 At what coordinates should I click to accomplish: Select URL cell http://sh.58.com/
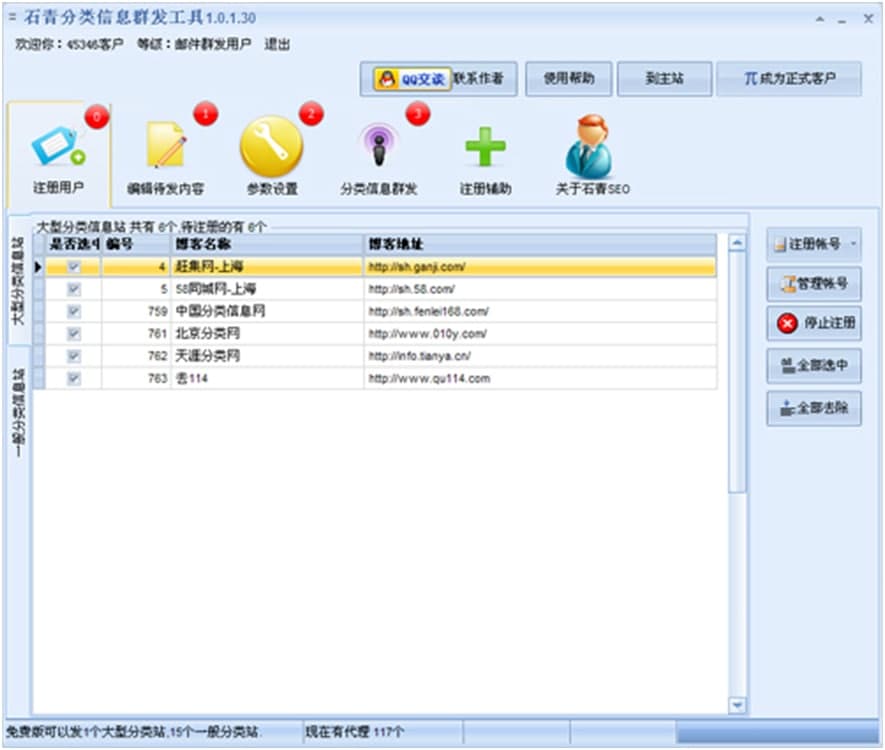pyautogui.click(x=540, y=290)
